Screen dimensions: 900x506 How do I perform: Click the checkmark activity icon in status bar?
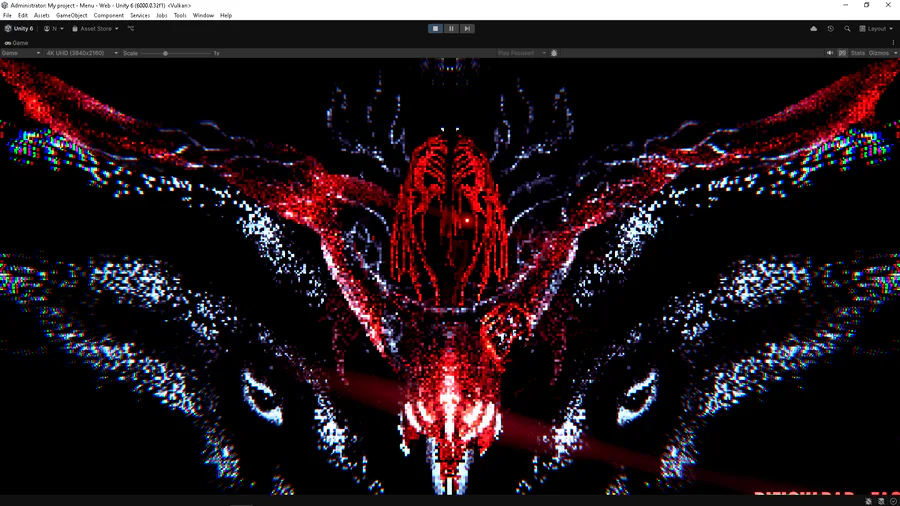click(x=893, y=501)
